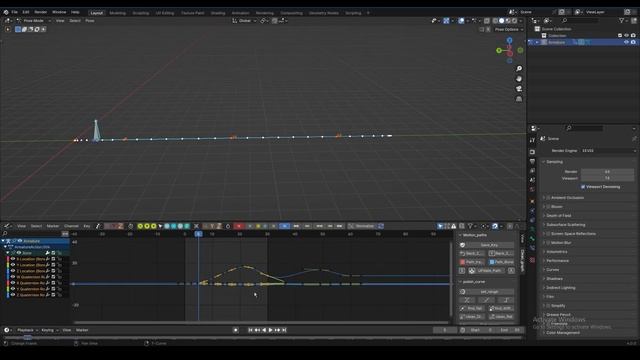
Task: Expand the Subsurface Scattering panel
Action: pos(564,224)
